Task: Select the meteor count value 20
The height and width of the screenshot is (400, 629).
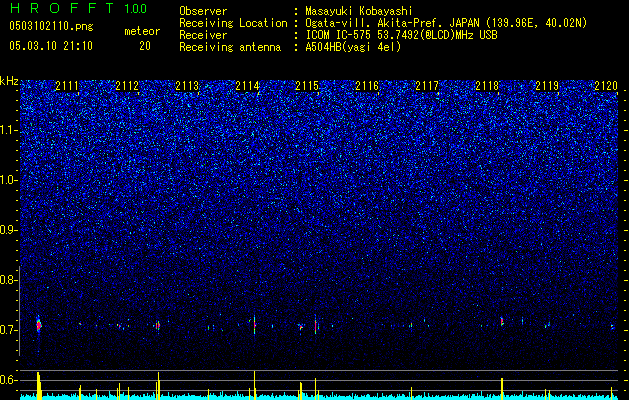Action: pyautogui.click(x=145, y=46)
